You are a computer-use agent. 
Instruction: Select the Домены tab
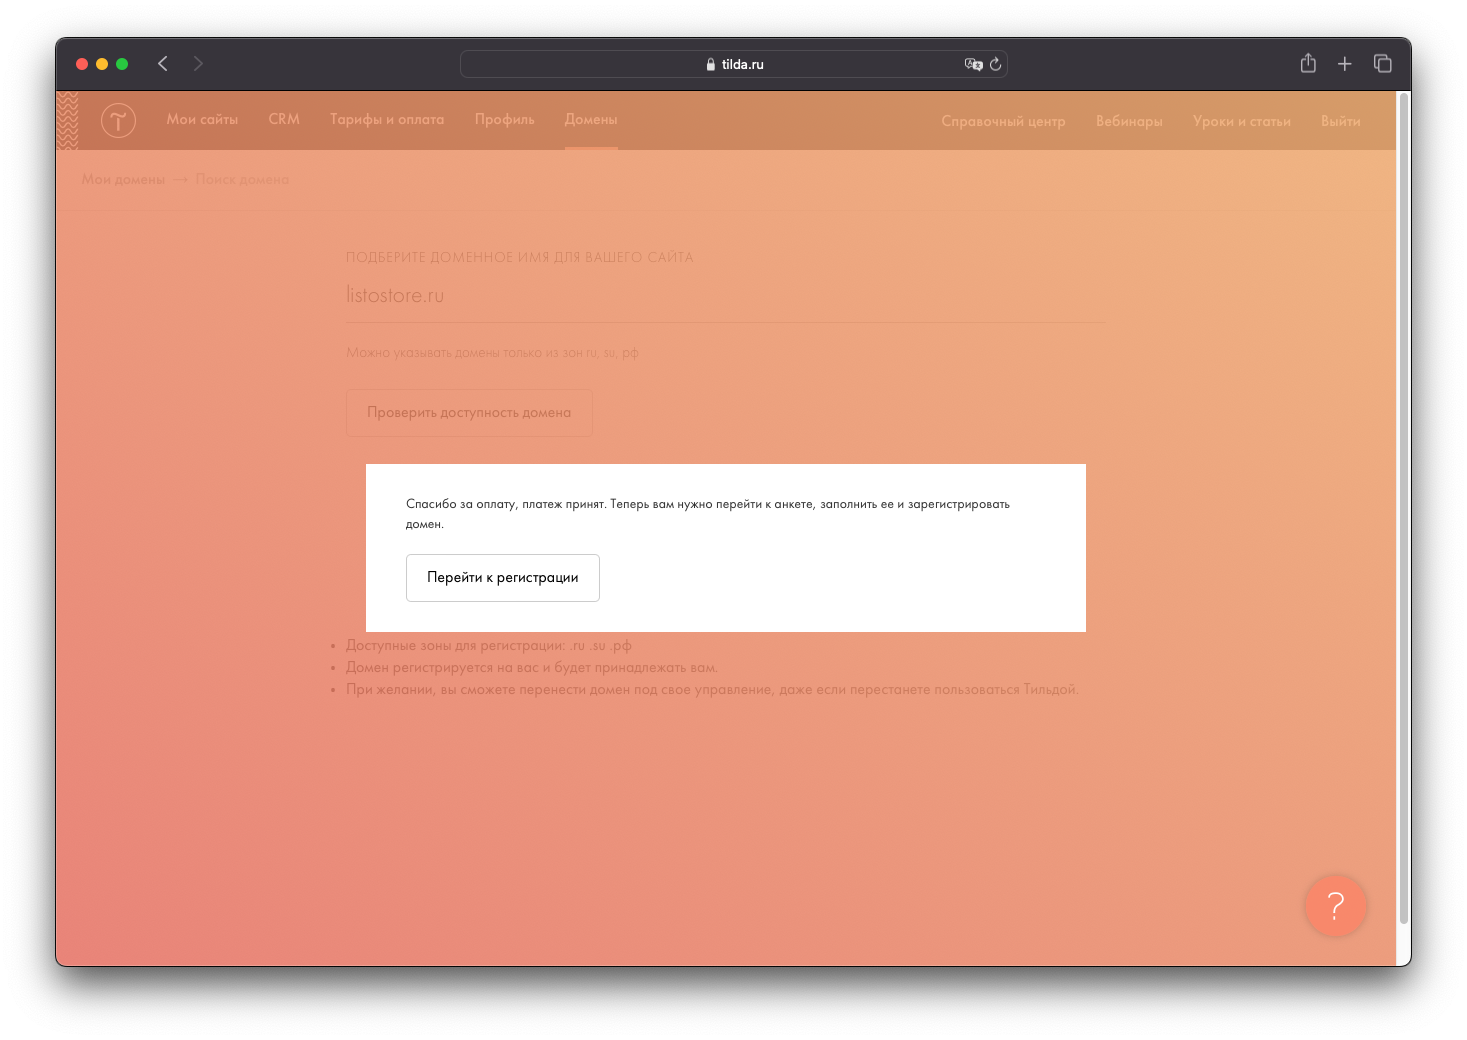591,119
